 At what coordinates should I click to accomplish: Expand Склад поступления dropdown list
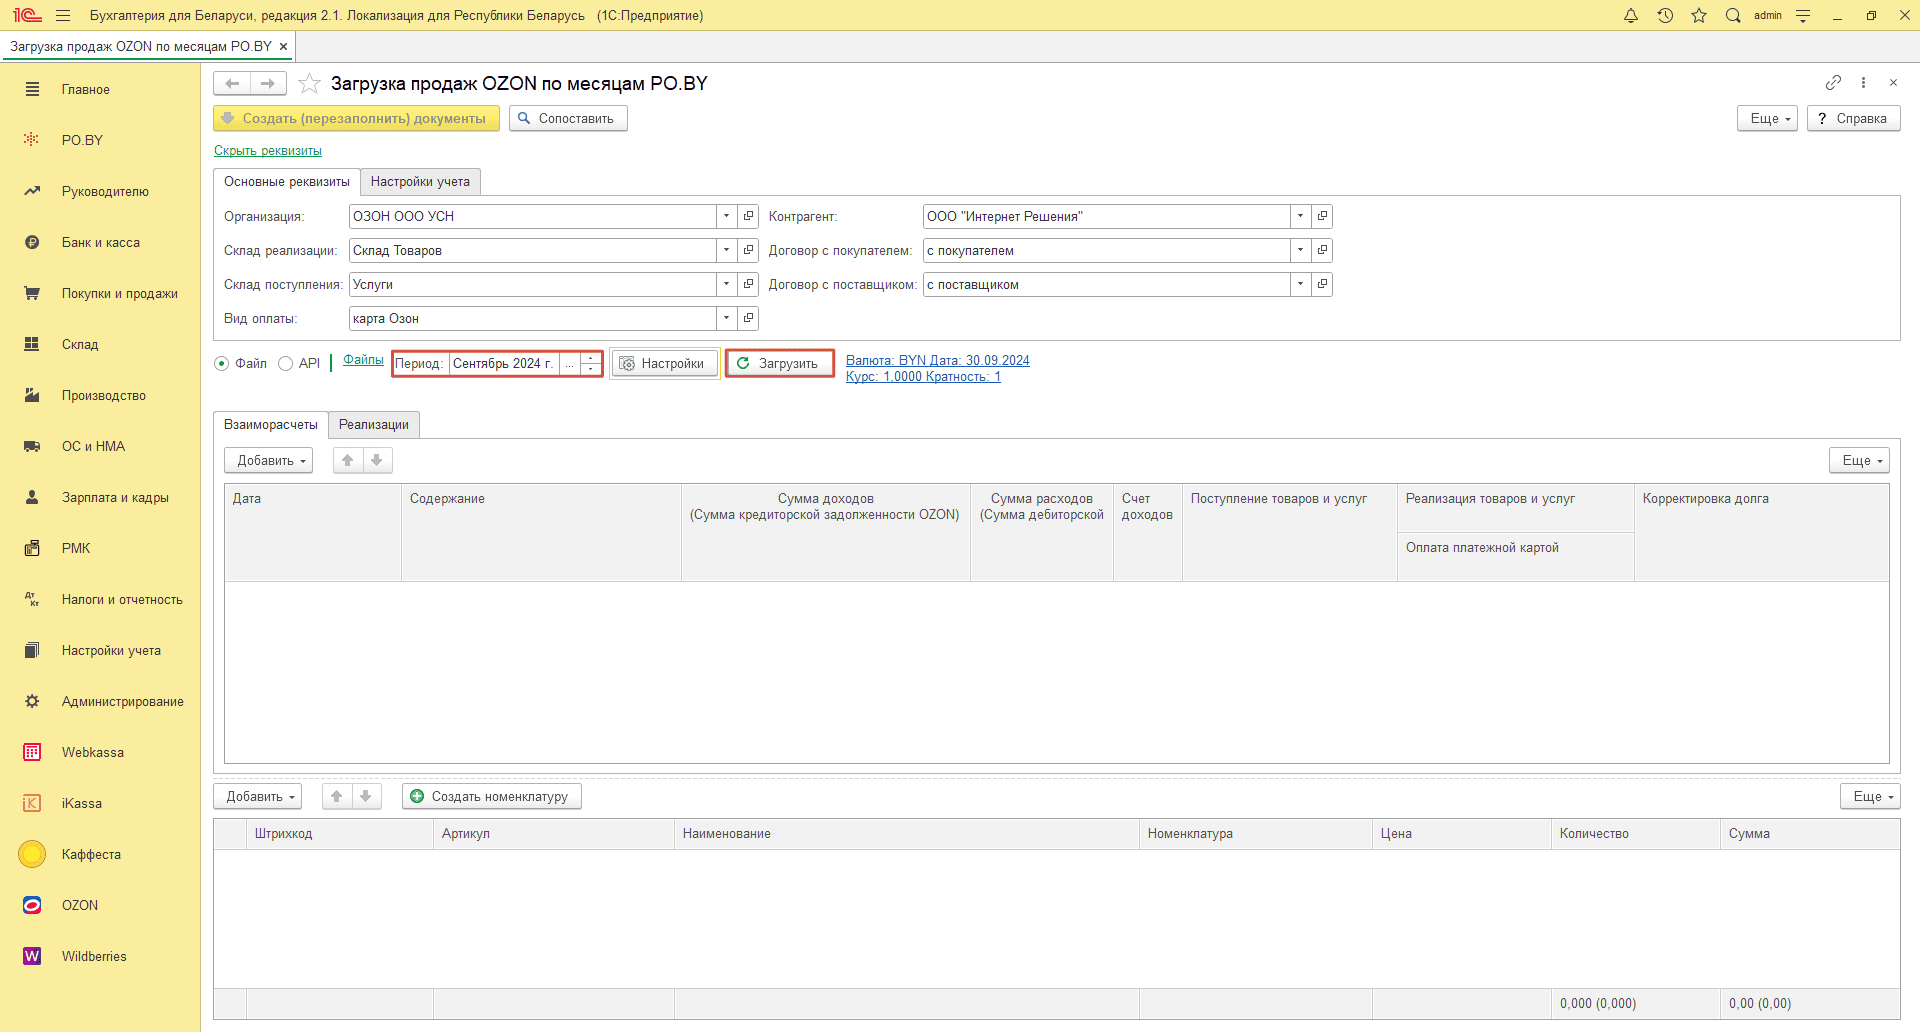(727, 284)
